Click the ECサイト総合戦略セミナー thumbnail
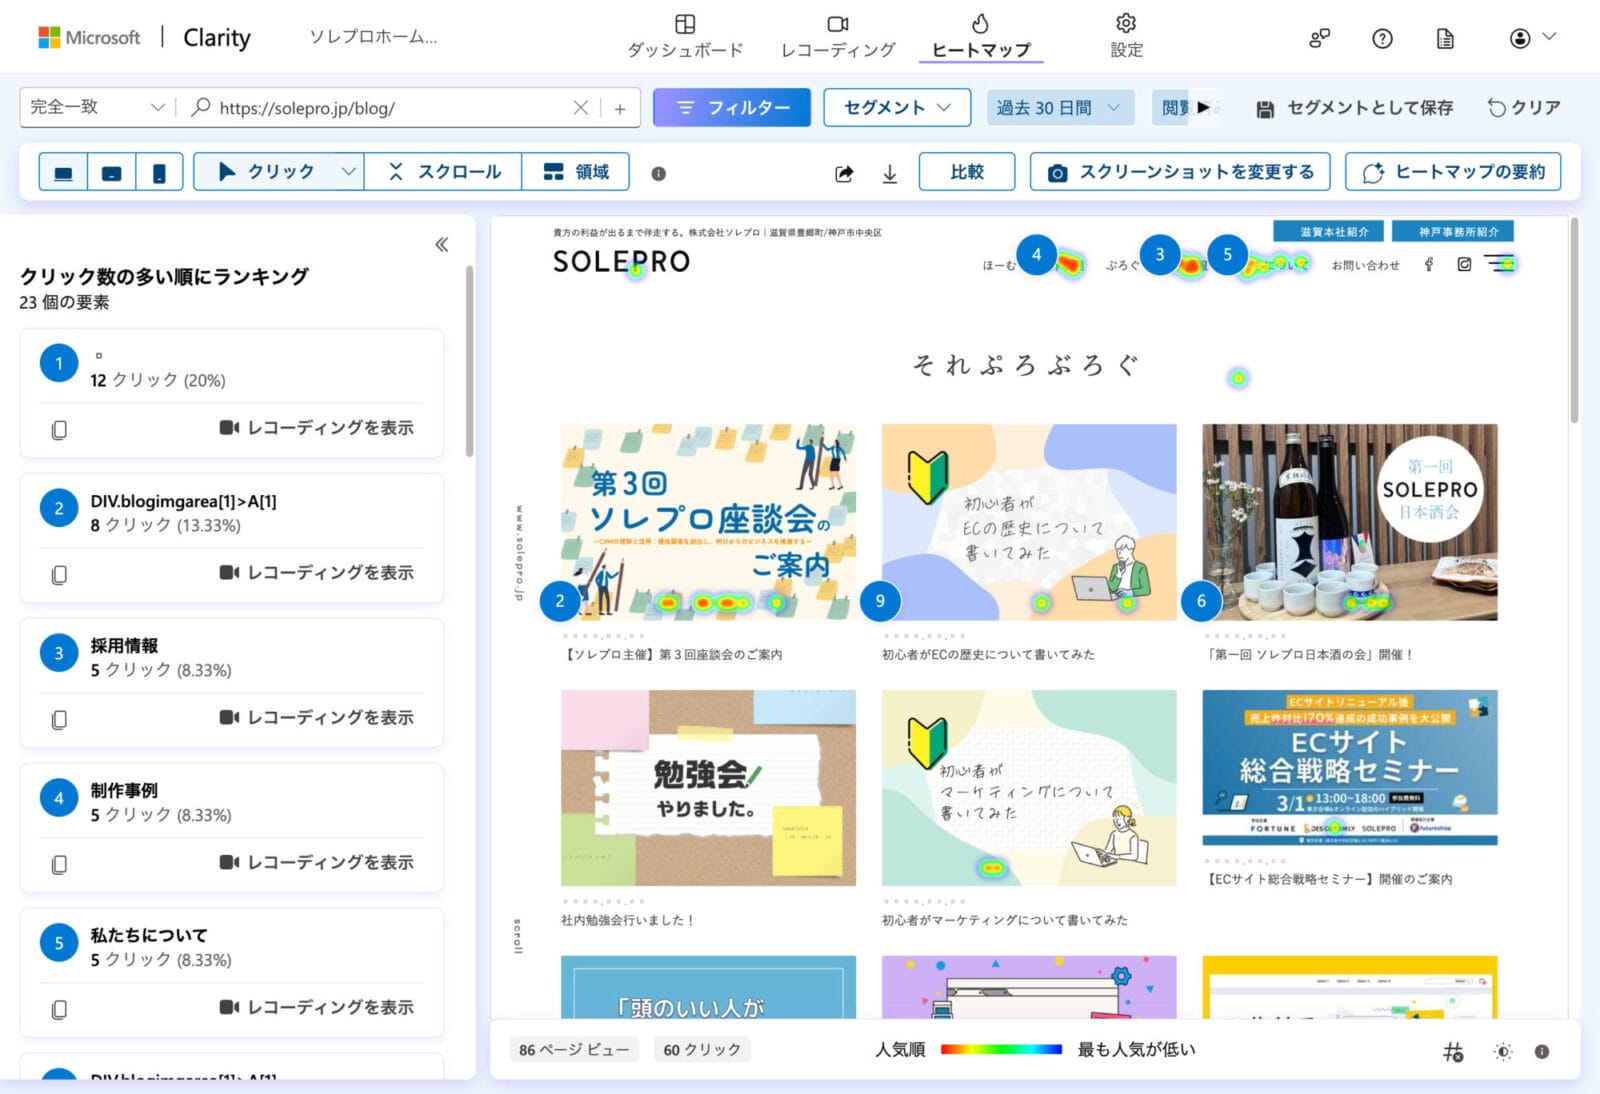Viewport: 1600px width, 1094px height. [1349, 767]
